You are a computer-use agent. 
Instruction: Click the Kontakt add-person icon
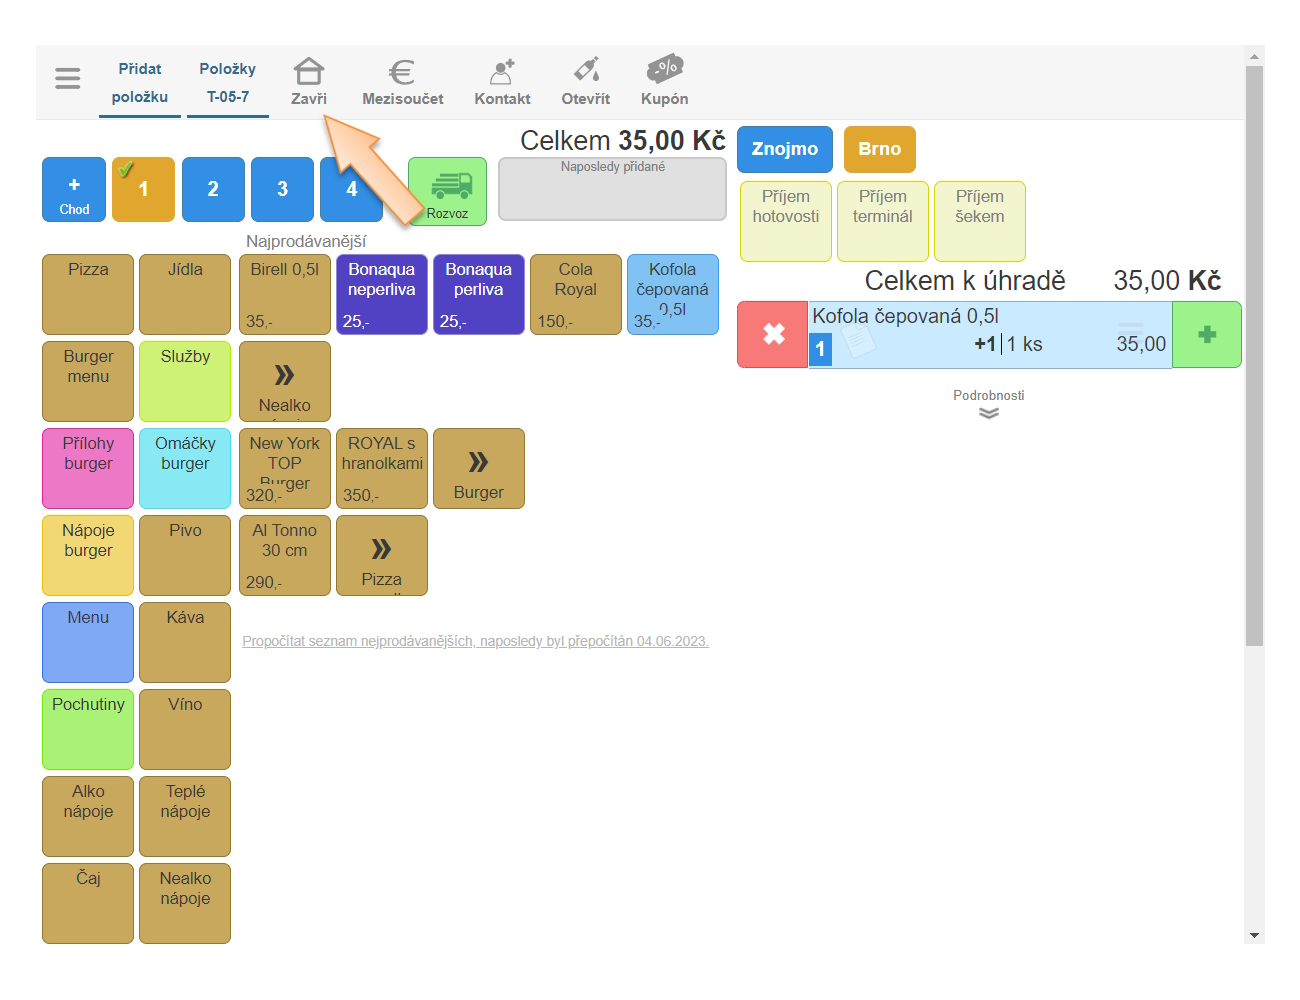coord(502,72)
